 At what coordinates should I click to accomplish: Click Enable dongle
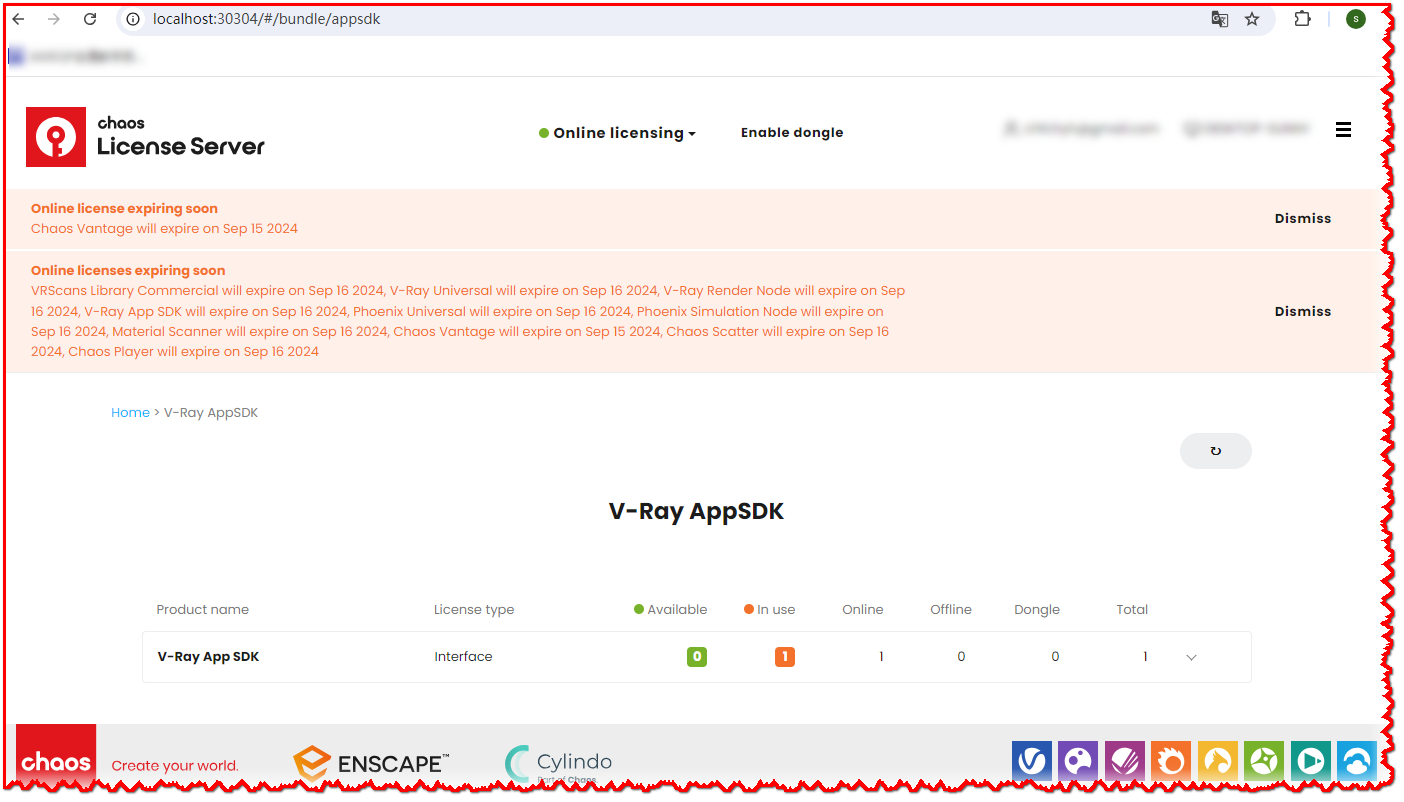[x=792, y=133]
